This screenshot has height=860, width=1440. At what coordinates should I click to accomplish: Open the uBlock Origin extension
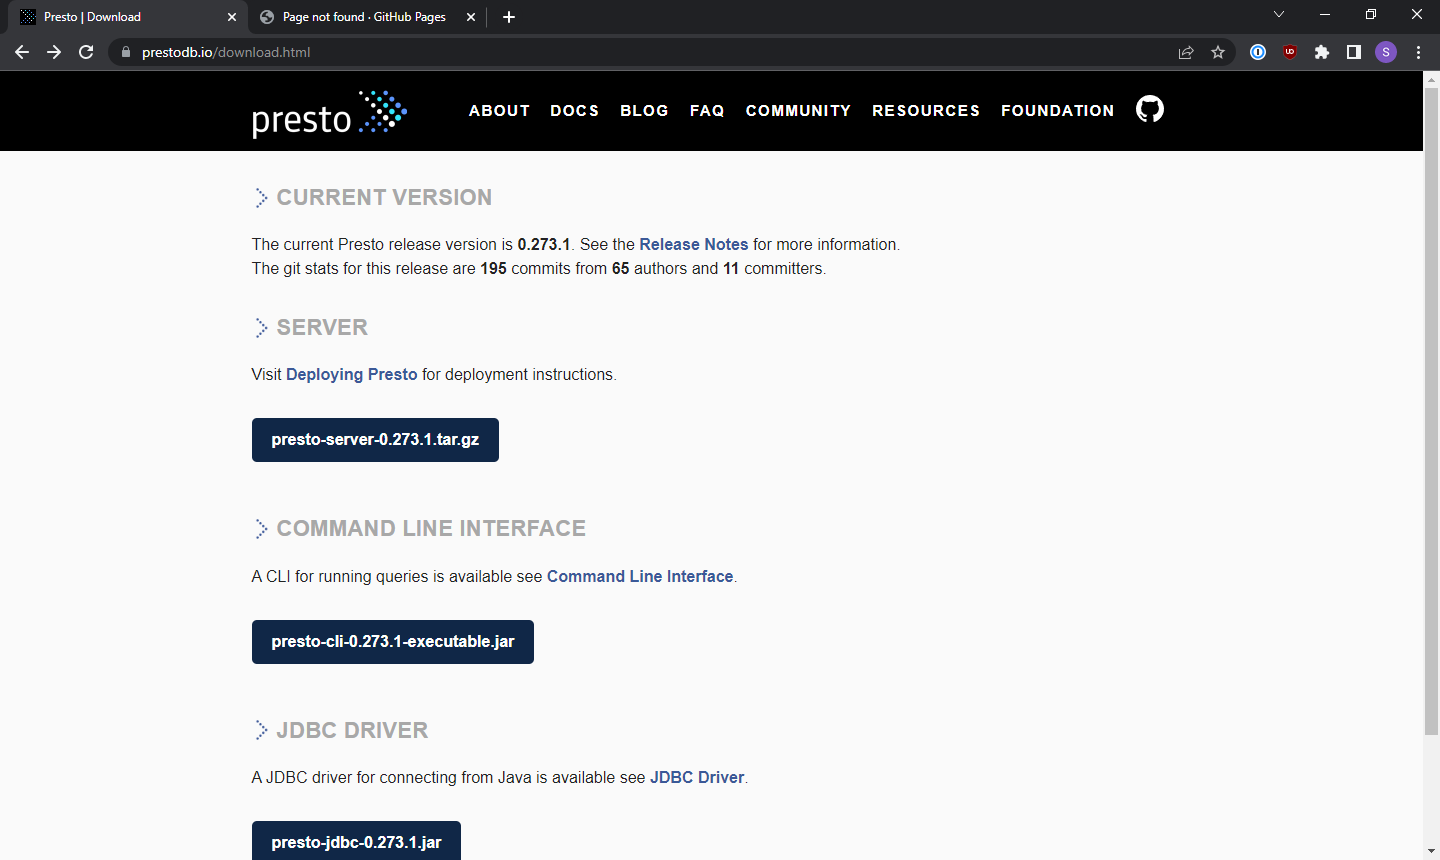[1290, 52]
